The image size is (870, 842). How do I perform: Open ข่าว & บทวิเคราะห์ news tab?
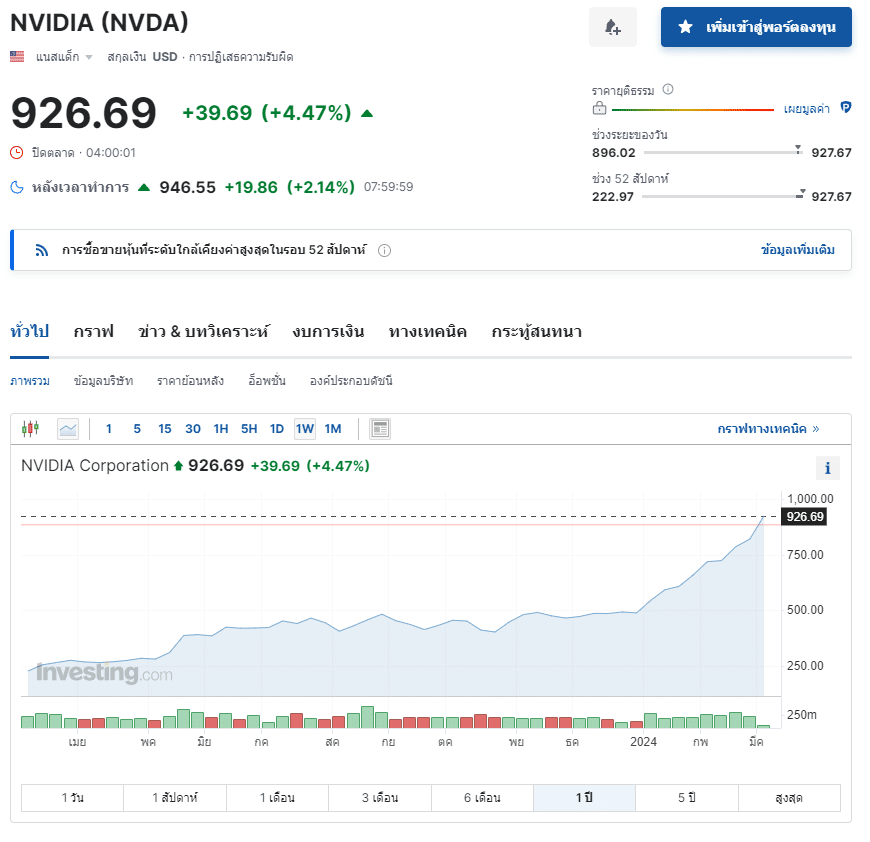(x=204, y=332)
